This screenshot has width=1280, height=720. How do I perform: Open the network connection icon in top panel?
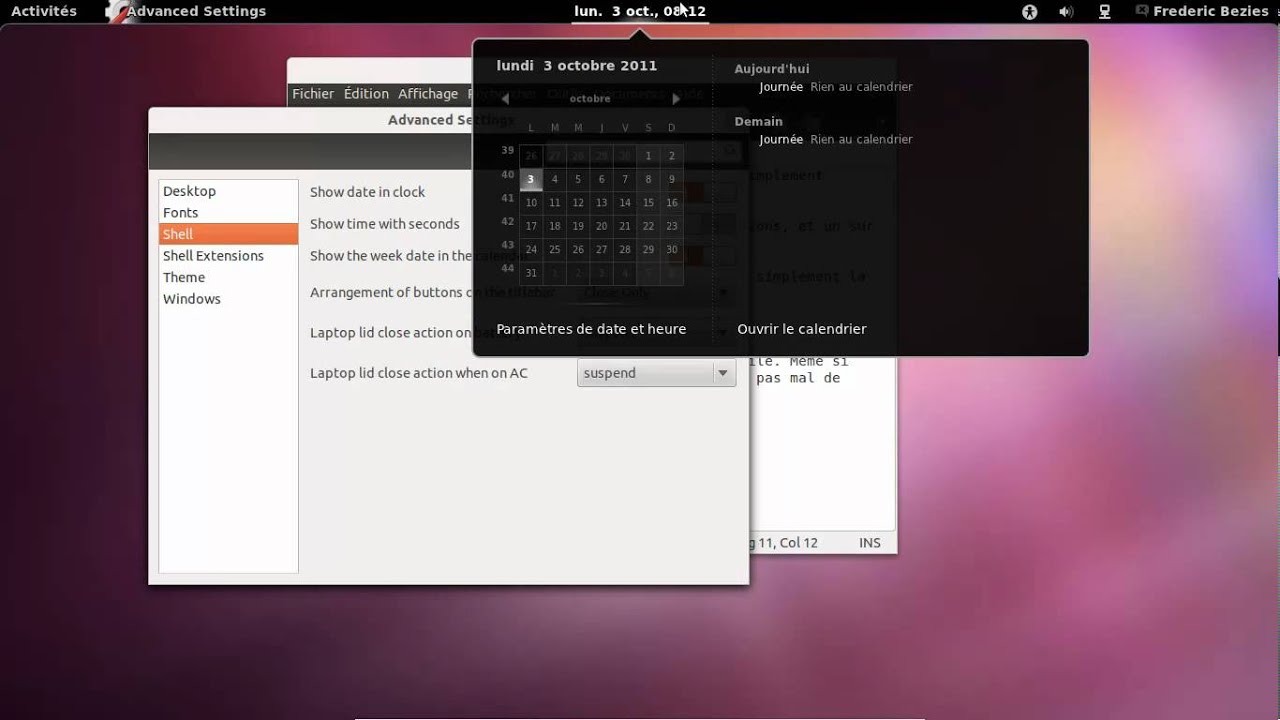(x=1105, y=12)
